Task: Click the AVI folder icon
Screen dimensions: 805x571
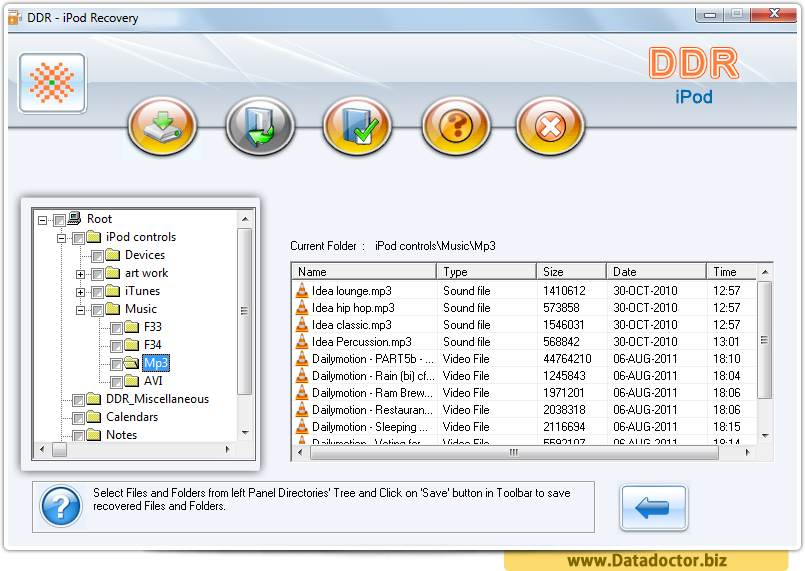Action: (x=132, y=380)
